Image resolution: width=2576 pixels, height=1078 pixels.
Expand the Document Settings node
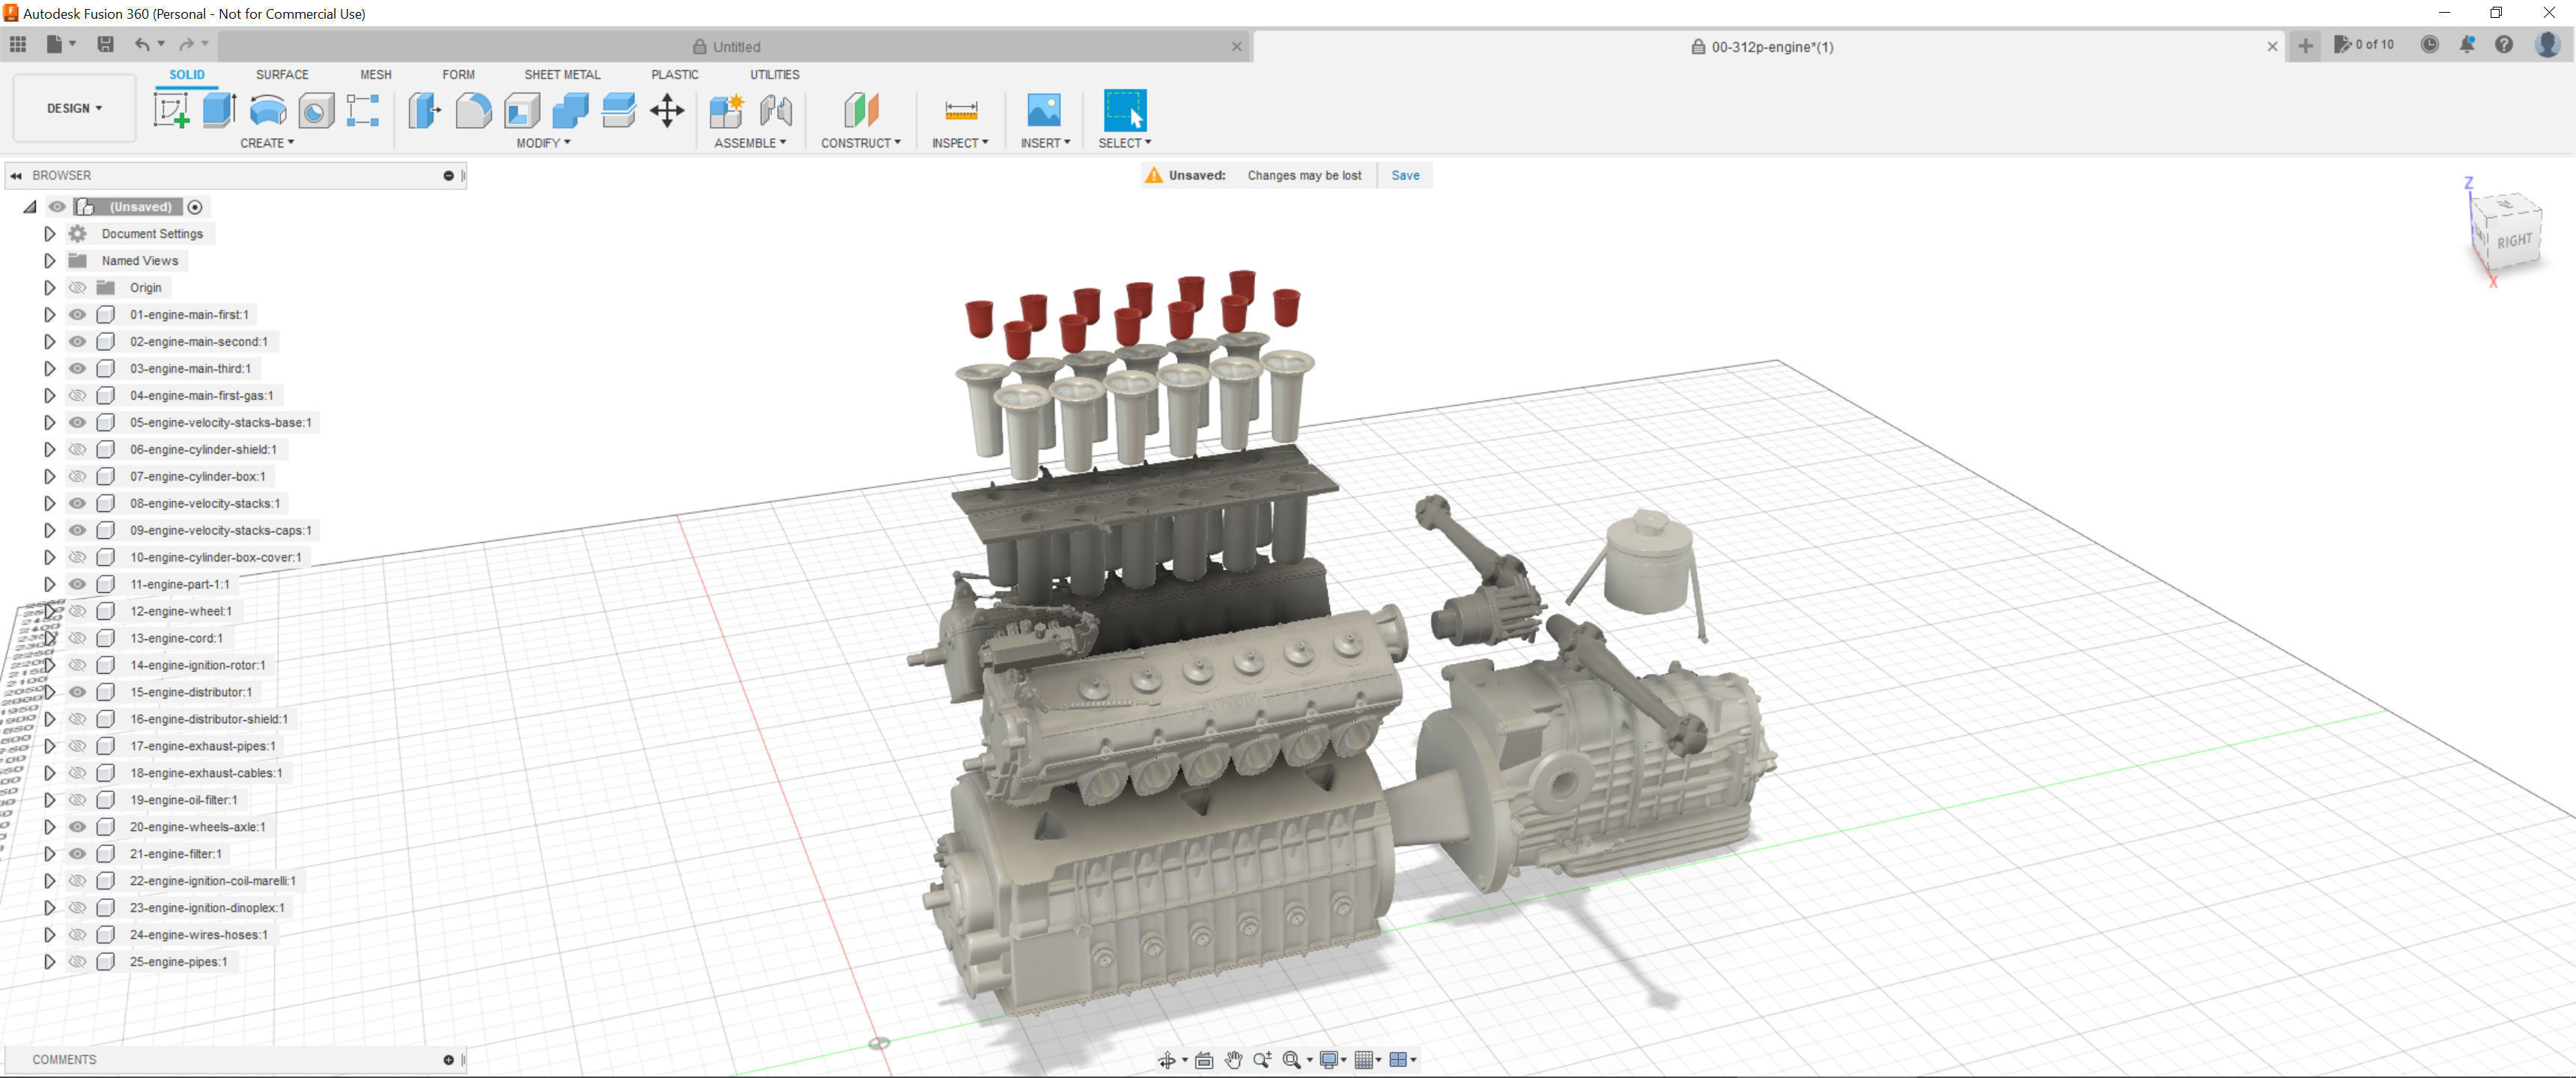(x=49, y=233)
